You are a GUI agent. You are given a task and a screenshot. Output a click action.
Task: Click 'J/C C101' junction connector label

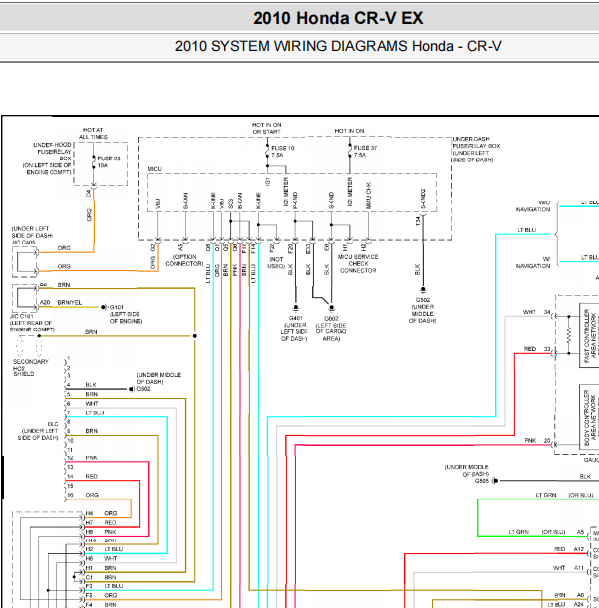coord(22,316)
